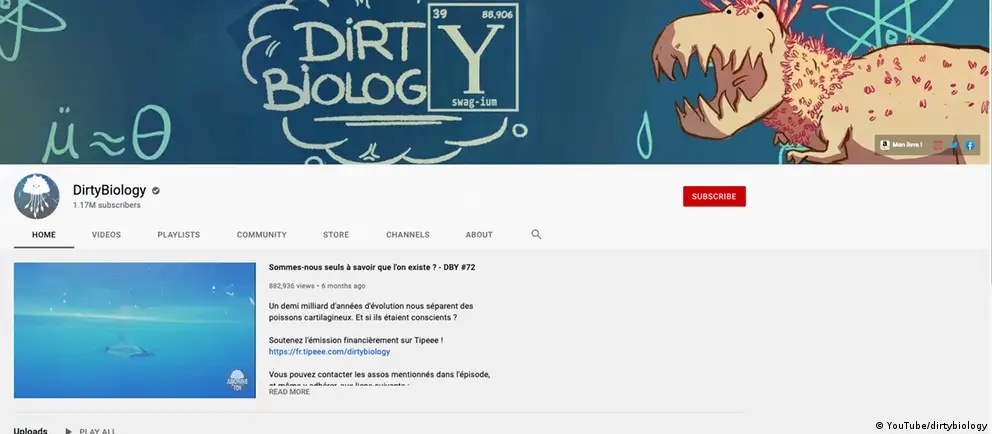Click the DirtyBiology jellyfish channel avatar
The height and width of the screenshot is (434, 992).
(37, 196)
